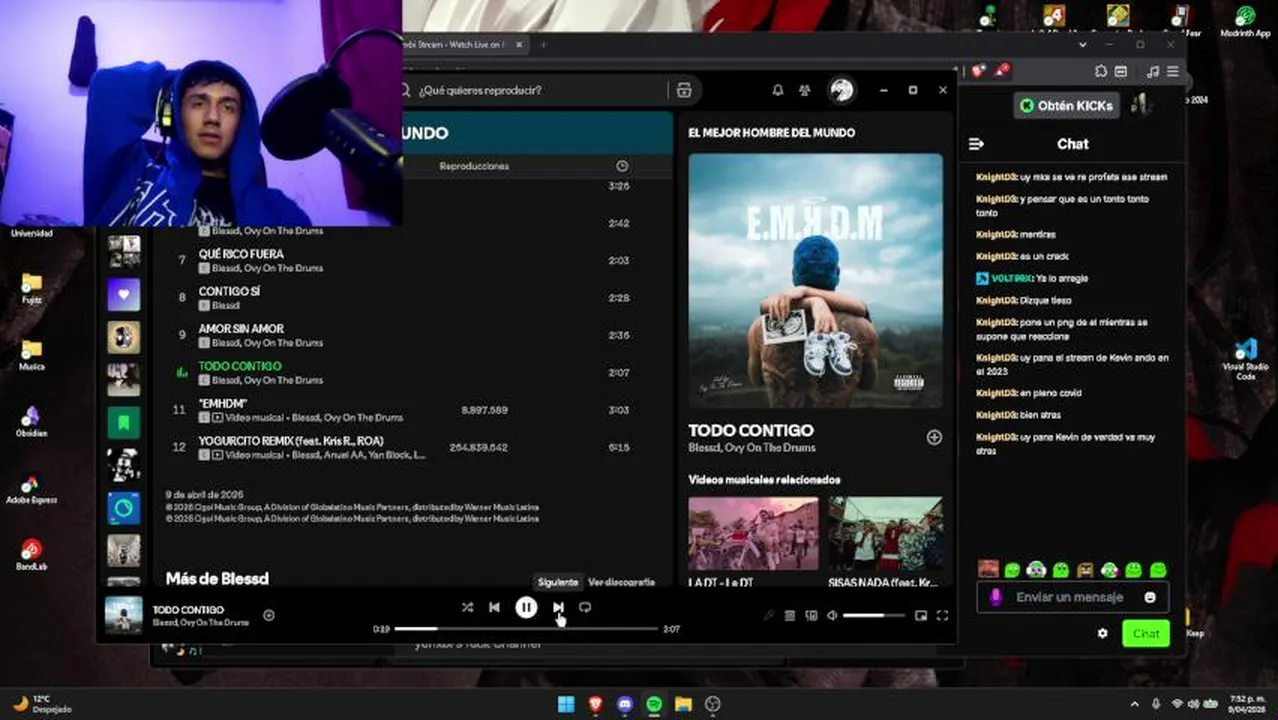Show hidden system tray icons chevron
Screen dimensions: 1278x720
[x=1134, y=704]
